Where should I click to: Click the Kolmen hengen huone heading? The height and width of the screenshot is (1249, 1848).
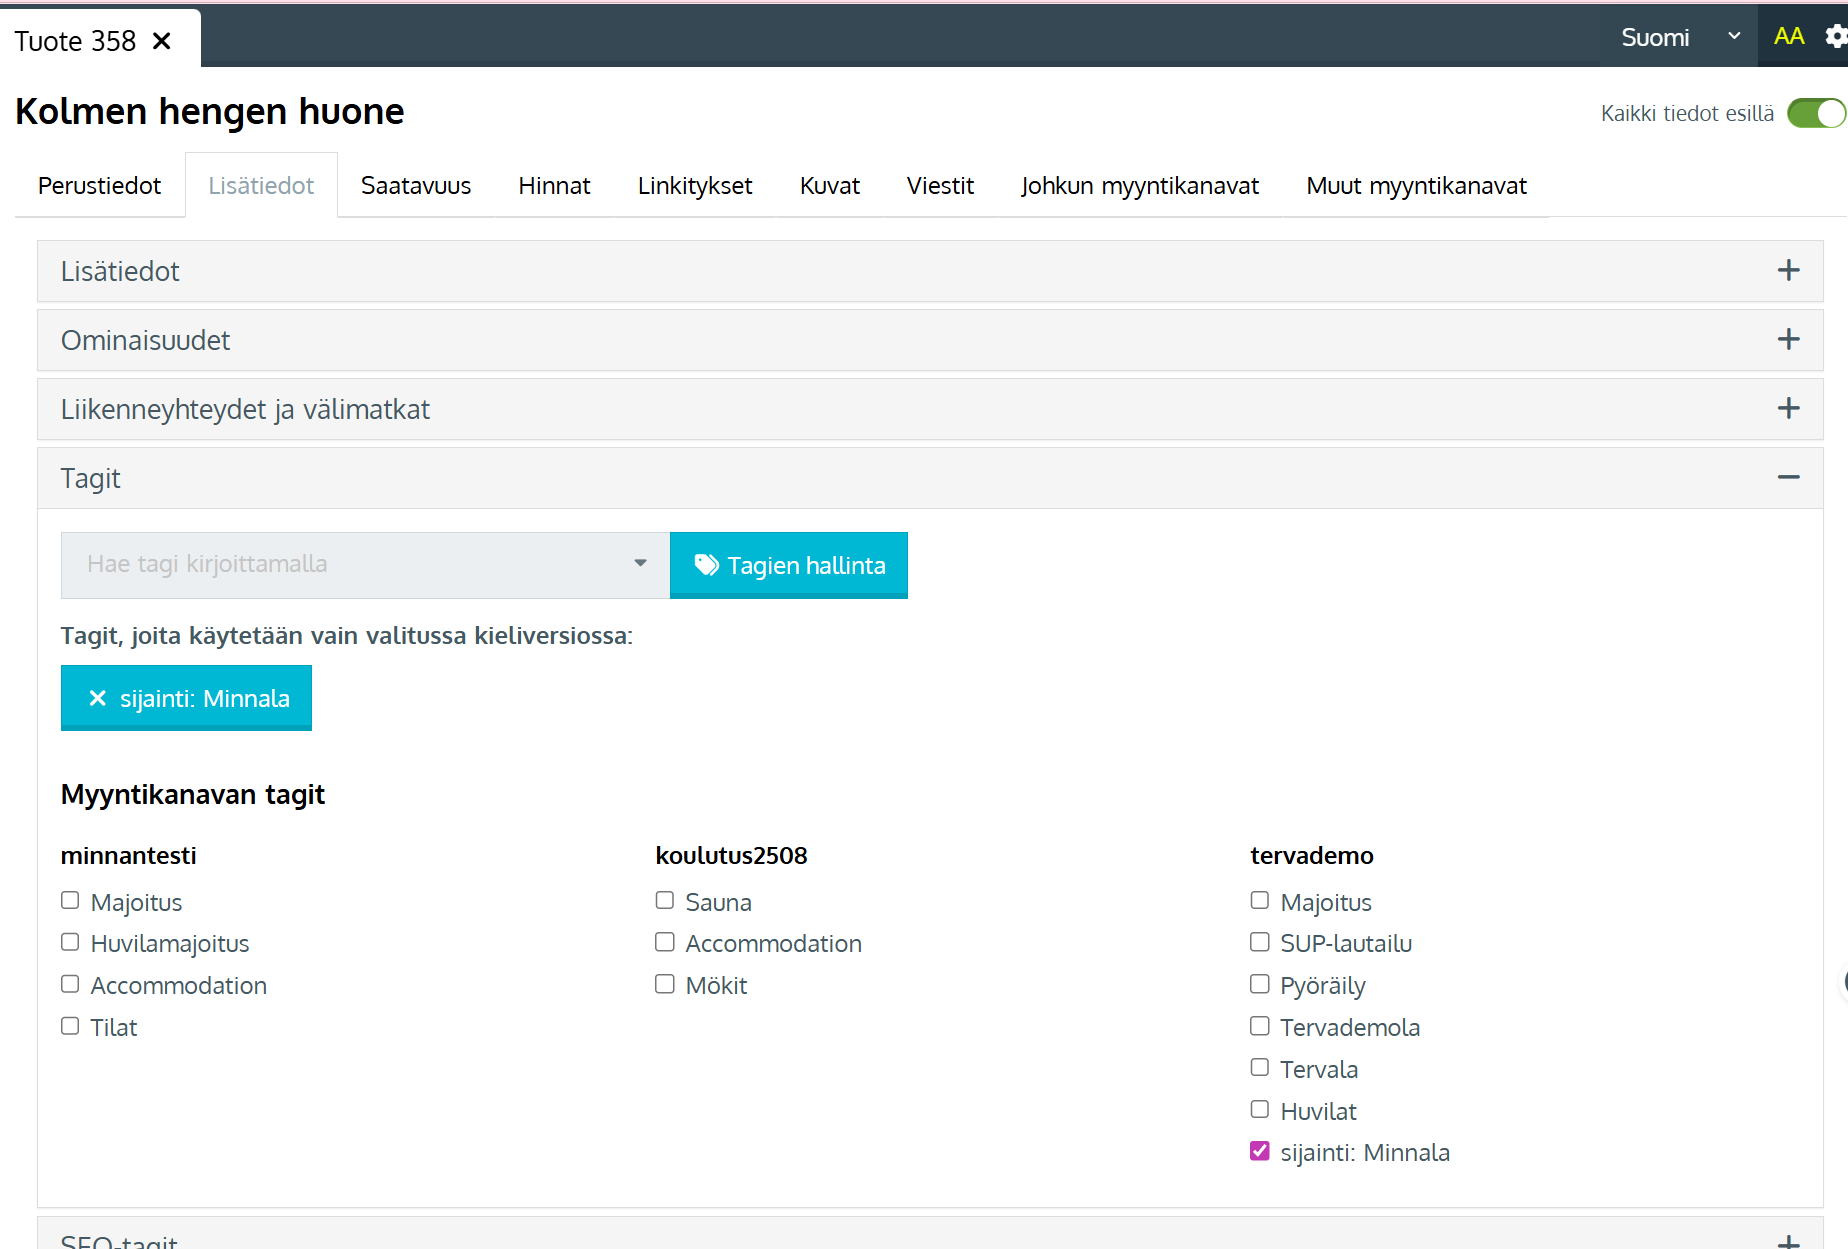pos(210,111)
